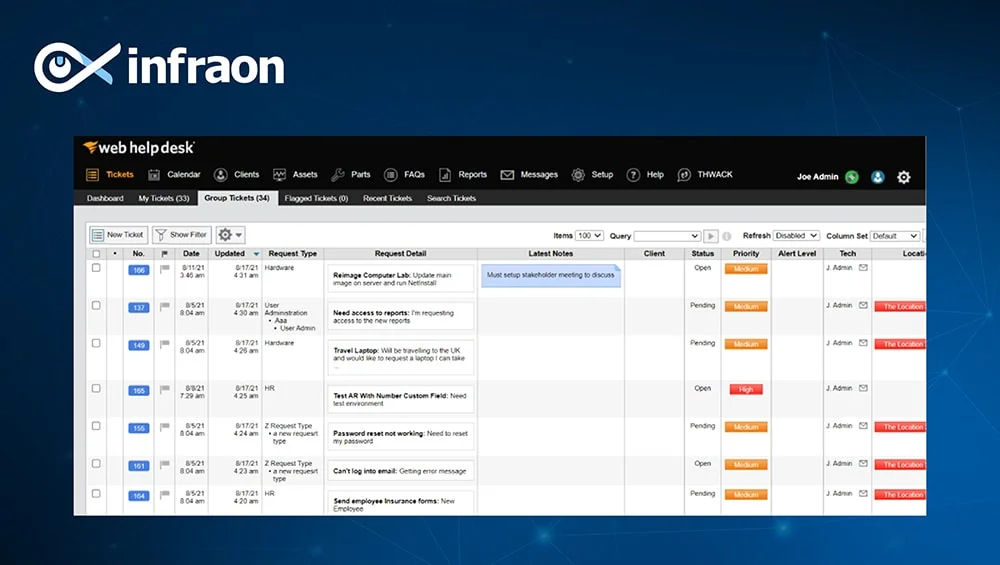
Task: Open the settings gear in the header
Action: point(904,177)
